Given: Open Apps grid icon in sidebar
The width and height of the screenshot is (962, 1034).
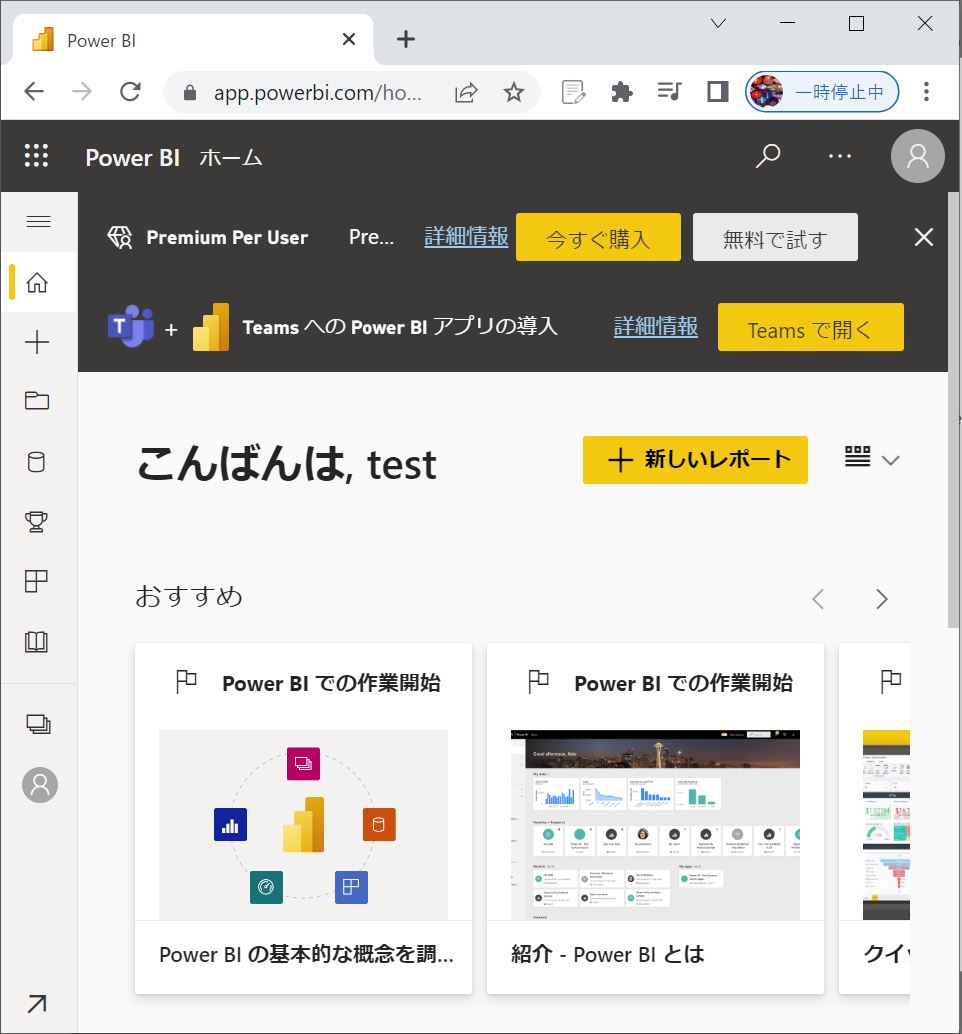Looking at the screenshot, I should [36, 581].
